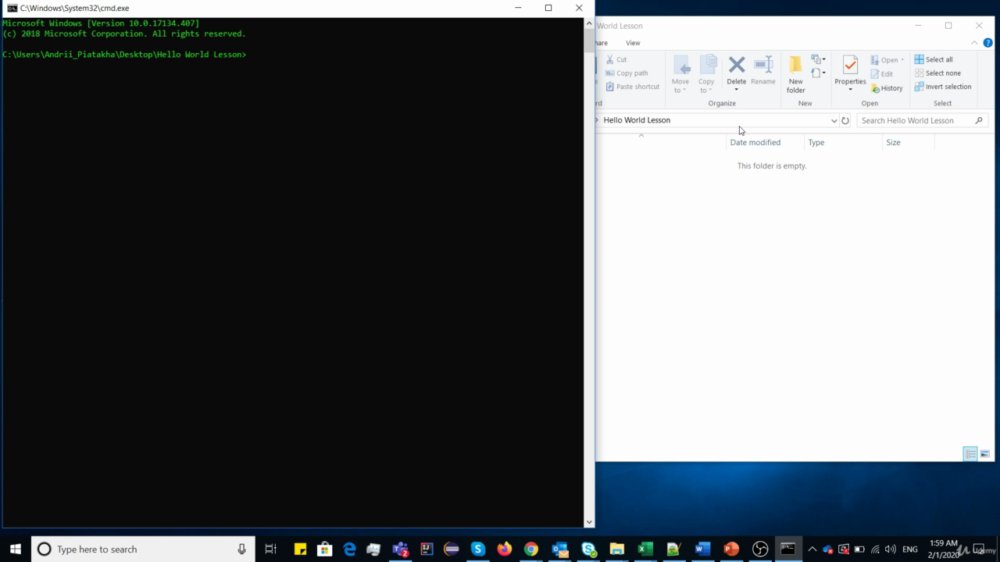Click the search magnifier in Explorer

coord(979,121)
